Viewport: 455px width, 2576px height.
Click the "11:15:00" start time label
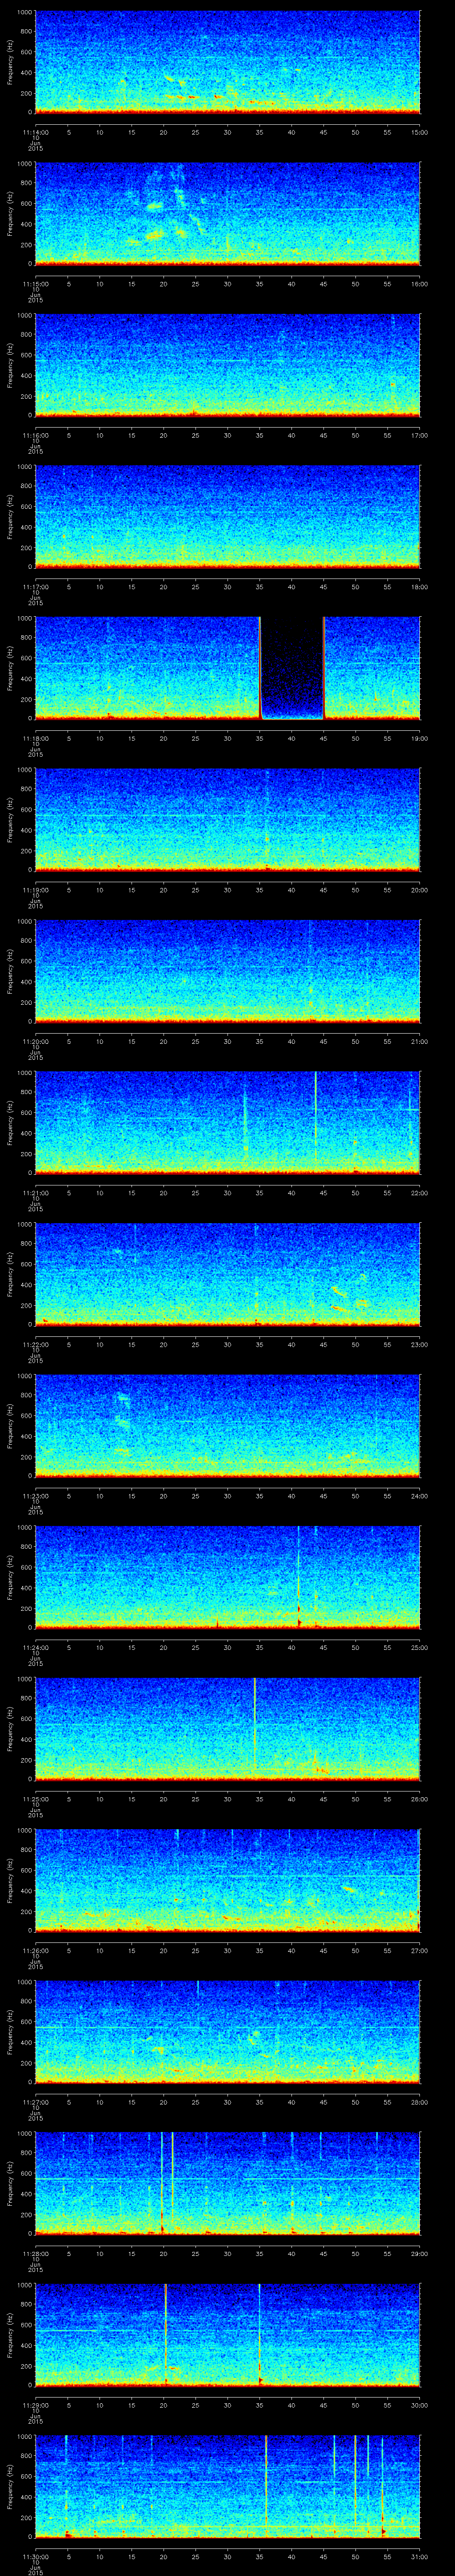coord(35,284)
